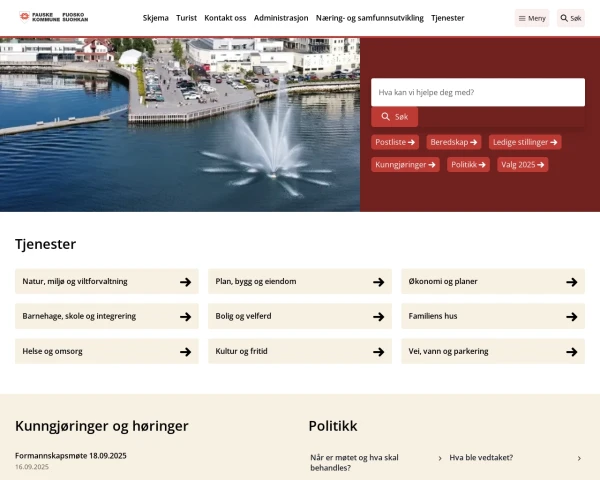Click arrow on Økonomi og planer
Screen dimensions: 600x480
571,282
